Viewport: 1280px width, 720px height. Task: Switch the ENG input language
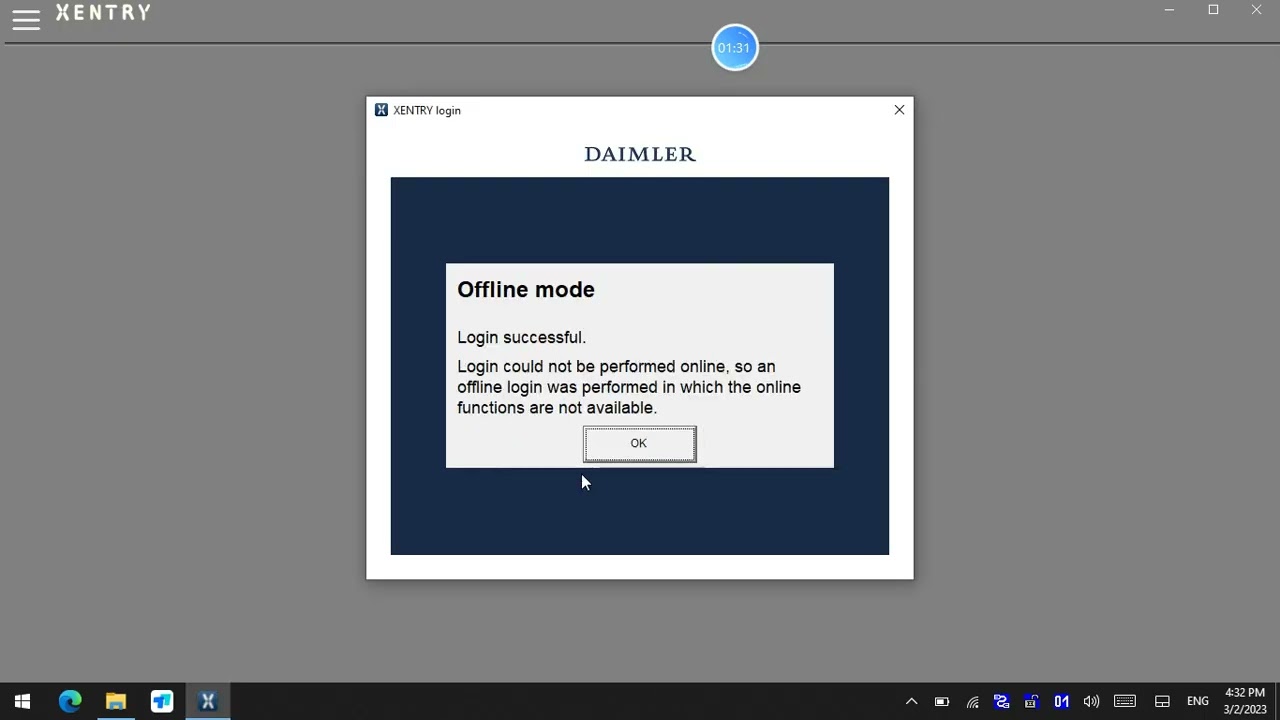(x=1198, y=702)
